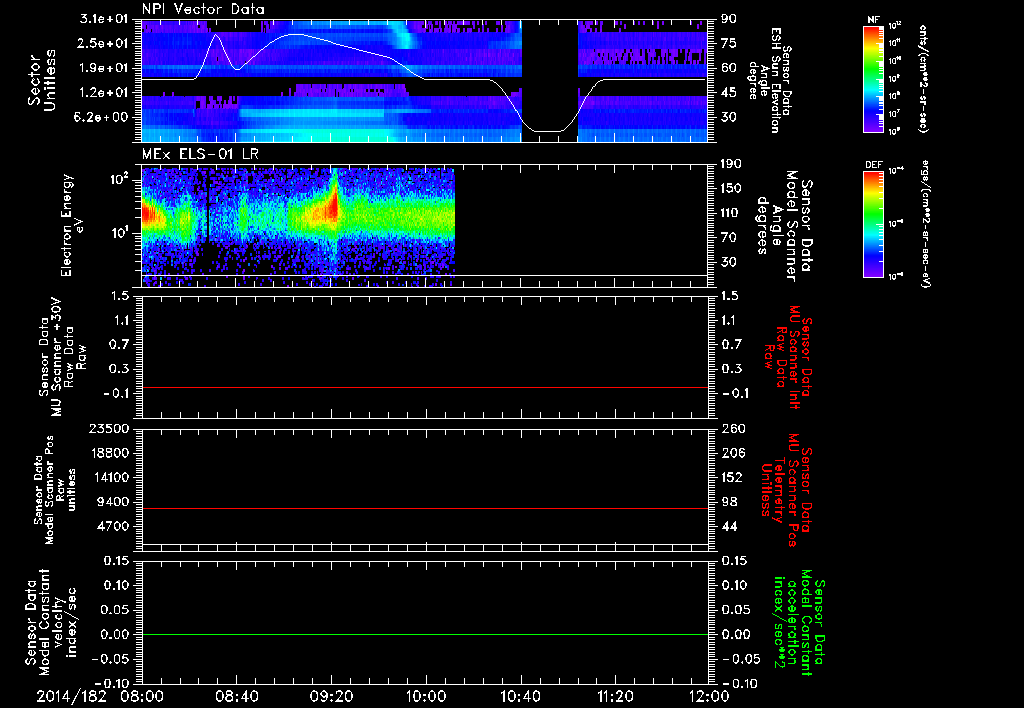Click the 08:40 time axis label
This screenshot has height=708, width=1024.
(236, 696)
